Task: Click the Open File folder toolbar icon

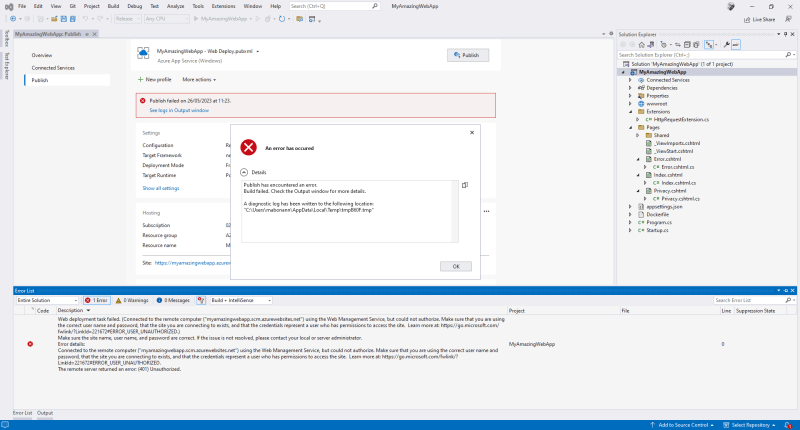Action: tap(54, 19)
